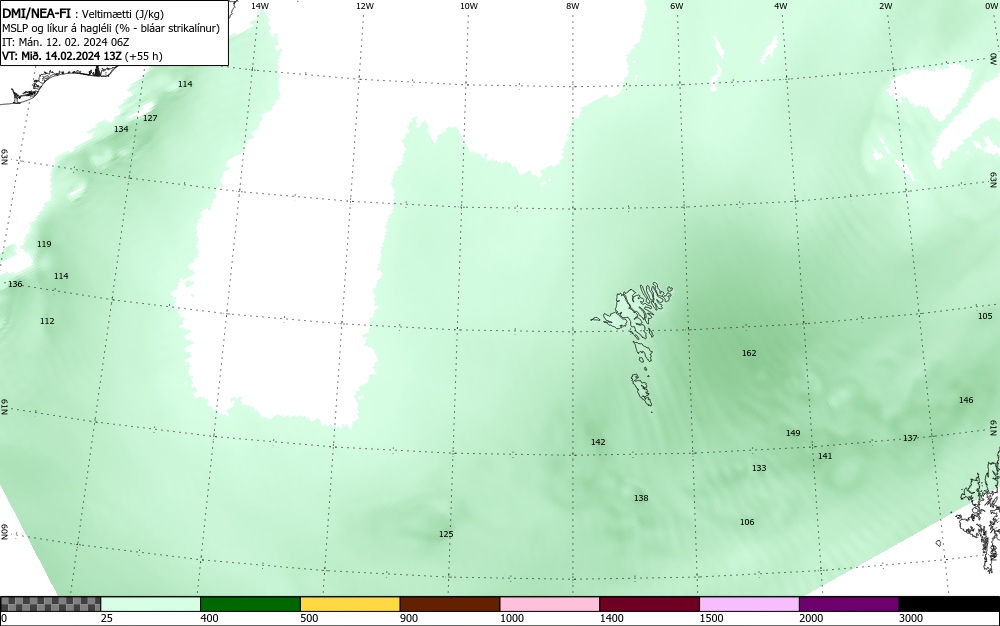Viewport: 1000px width, 626px height.
Task: Pick the maroon 1400–1500 legend swatch
Action: [x=649, y=604]
